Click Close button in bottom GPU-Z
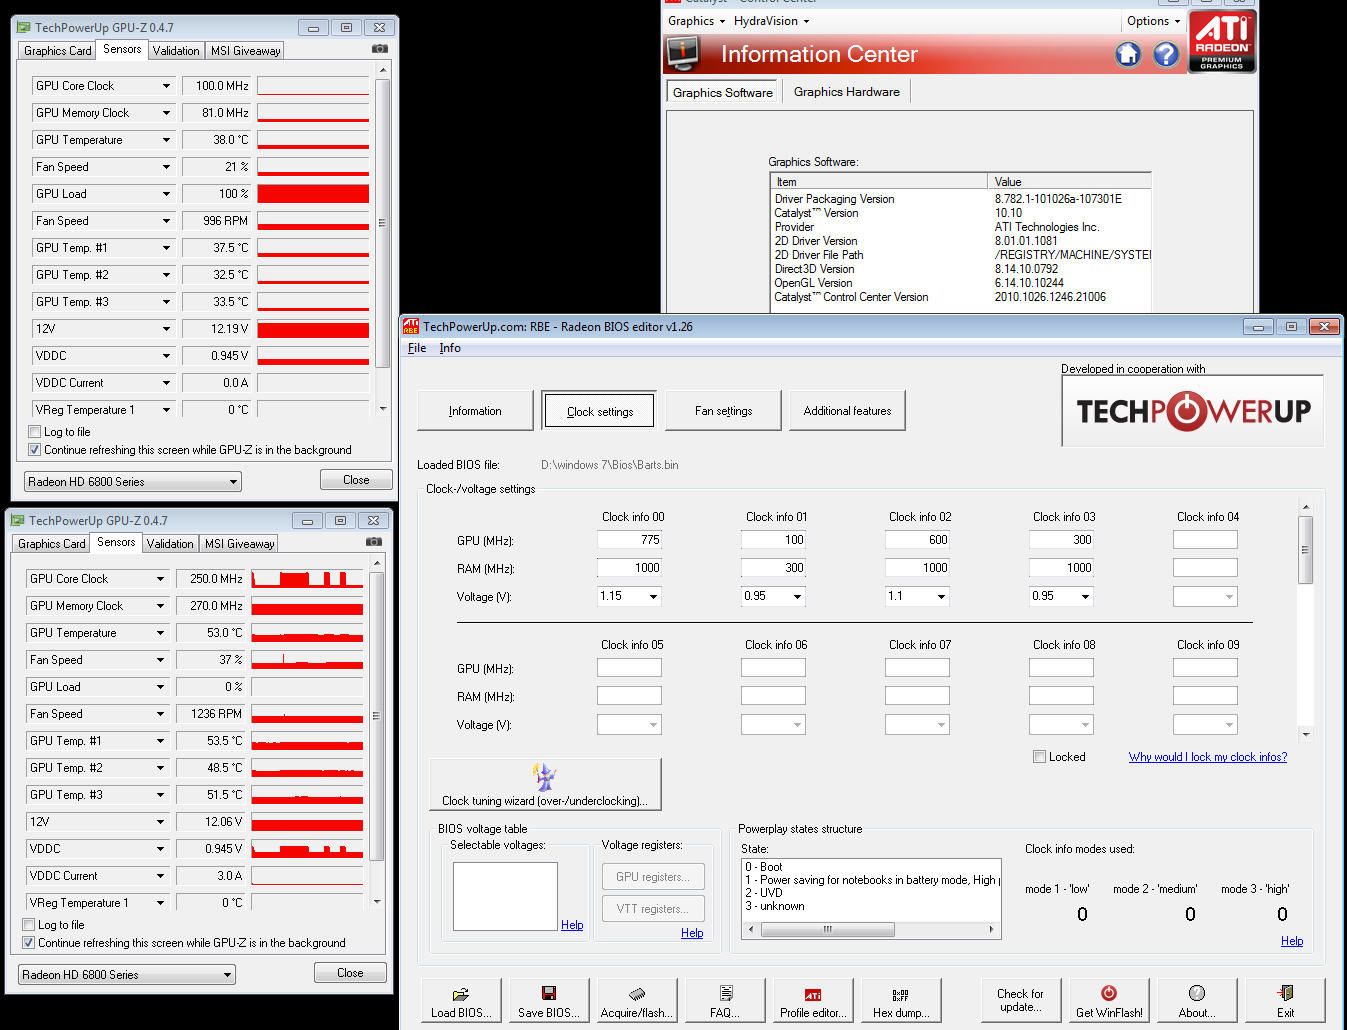The height and width of the screenshot is (1030, 1347). pos(350,973)
